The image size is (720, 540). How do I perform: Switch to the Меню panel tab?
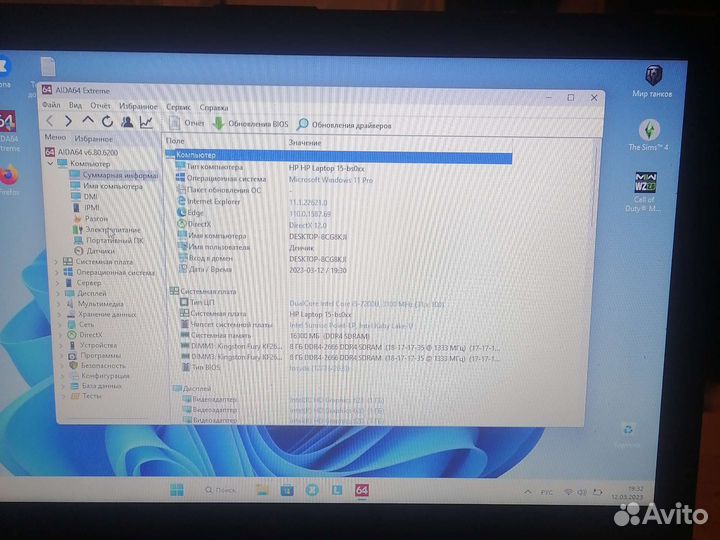pyautogui.click(x=55, y=137)
